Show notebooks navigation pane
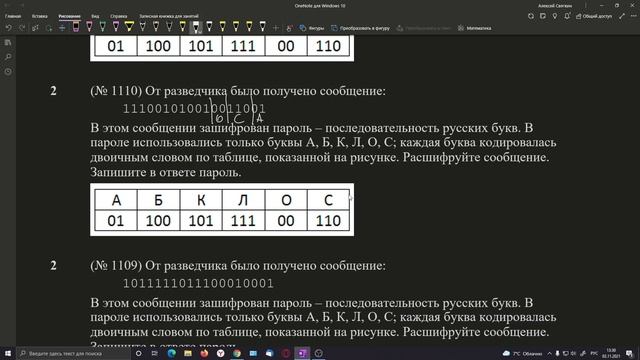Screen dimensions: 640x360 click(8, 42)
